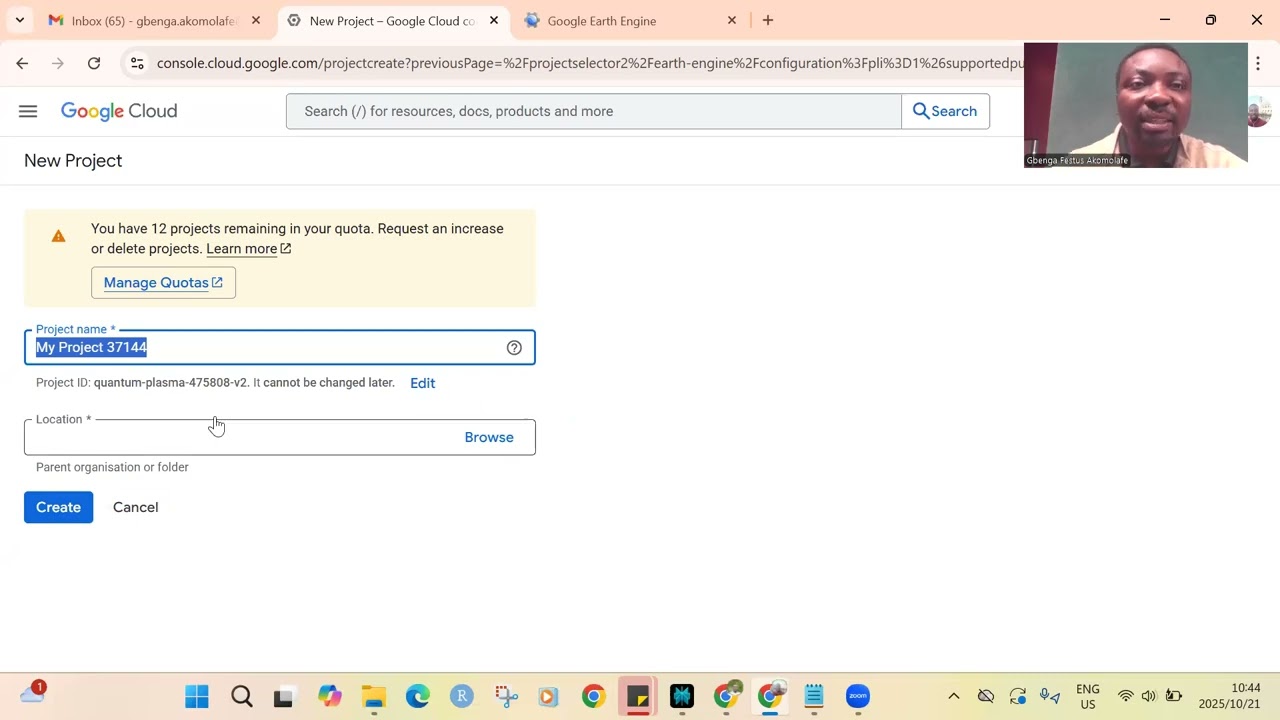Open File Explorer from the taskbar

click(x=373, y=696)
